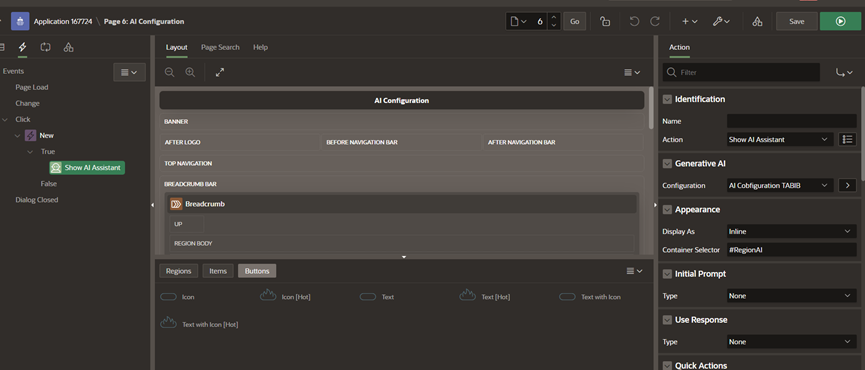Open the action picker list button

tap(847, 140)
